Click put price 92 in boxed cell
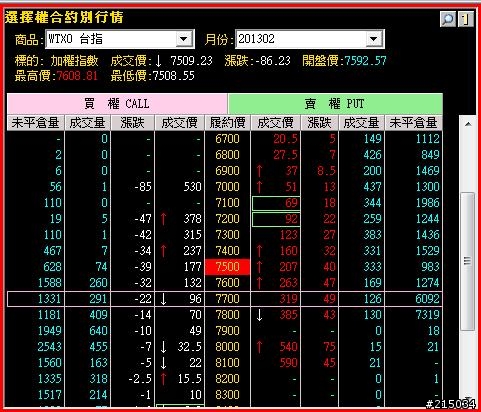 276,219
